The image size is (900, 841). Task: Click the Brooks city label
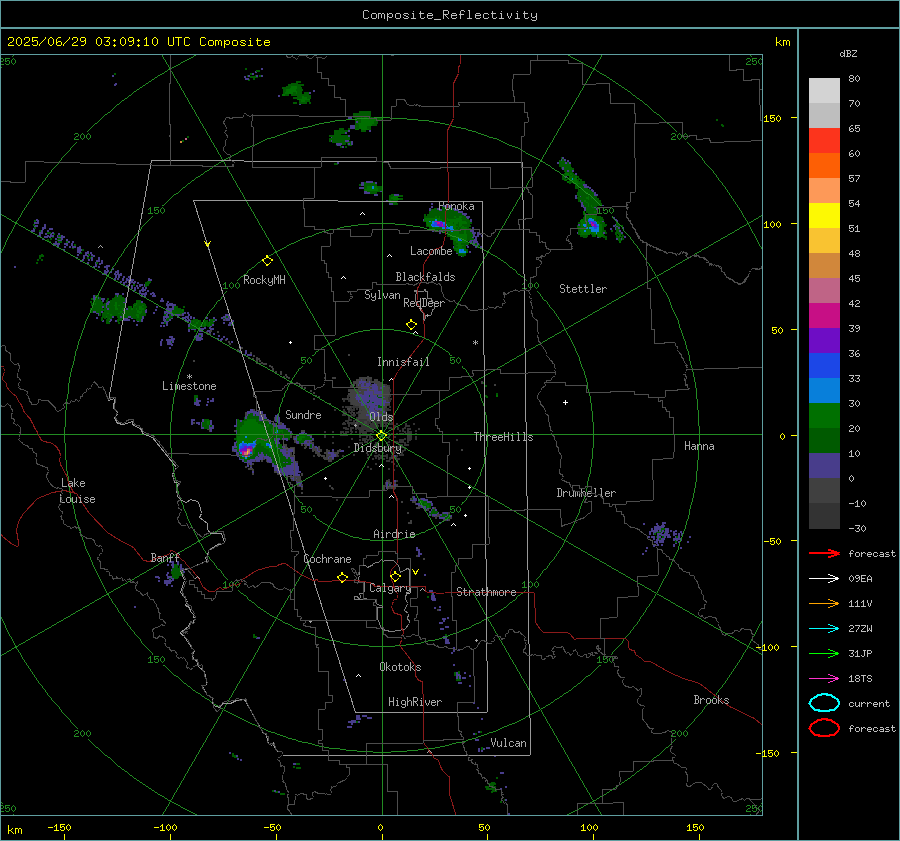pyautogui.click(x=711, y=700)
